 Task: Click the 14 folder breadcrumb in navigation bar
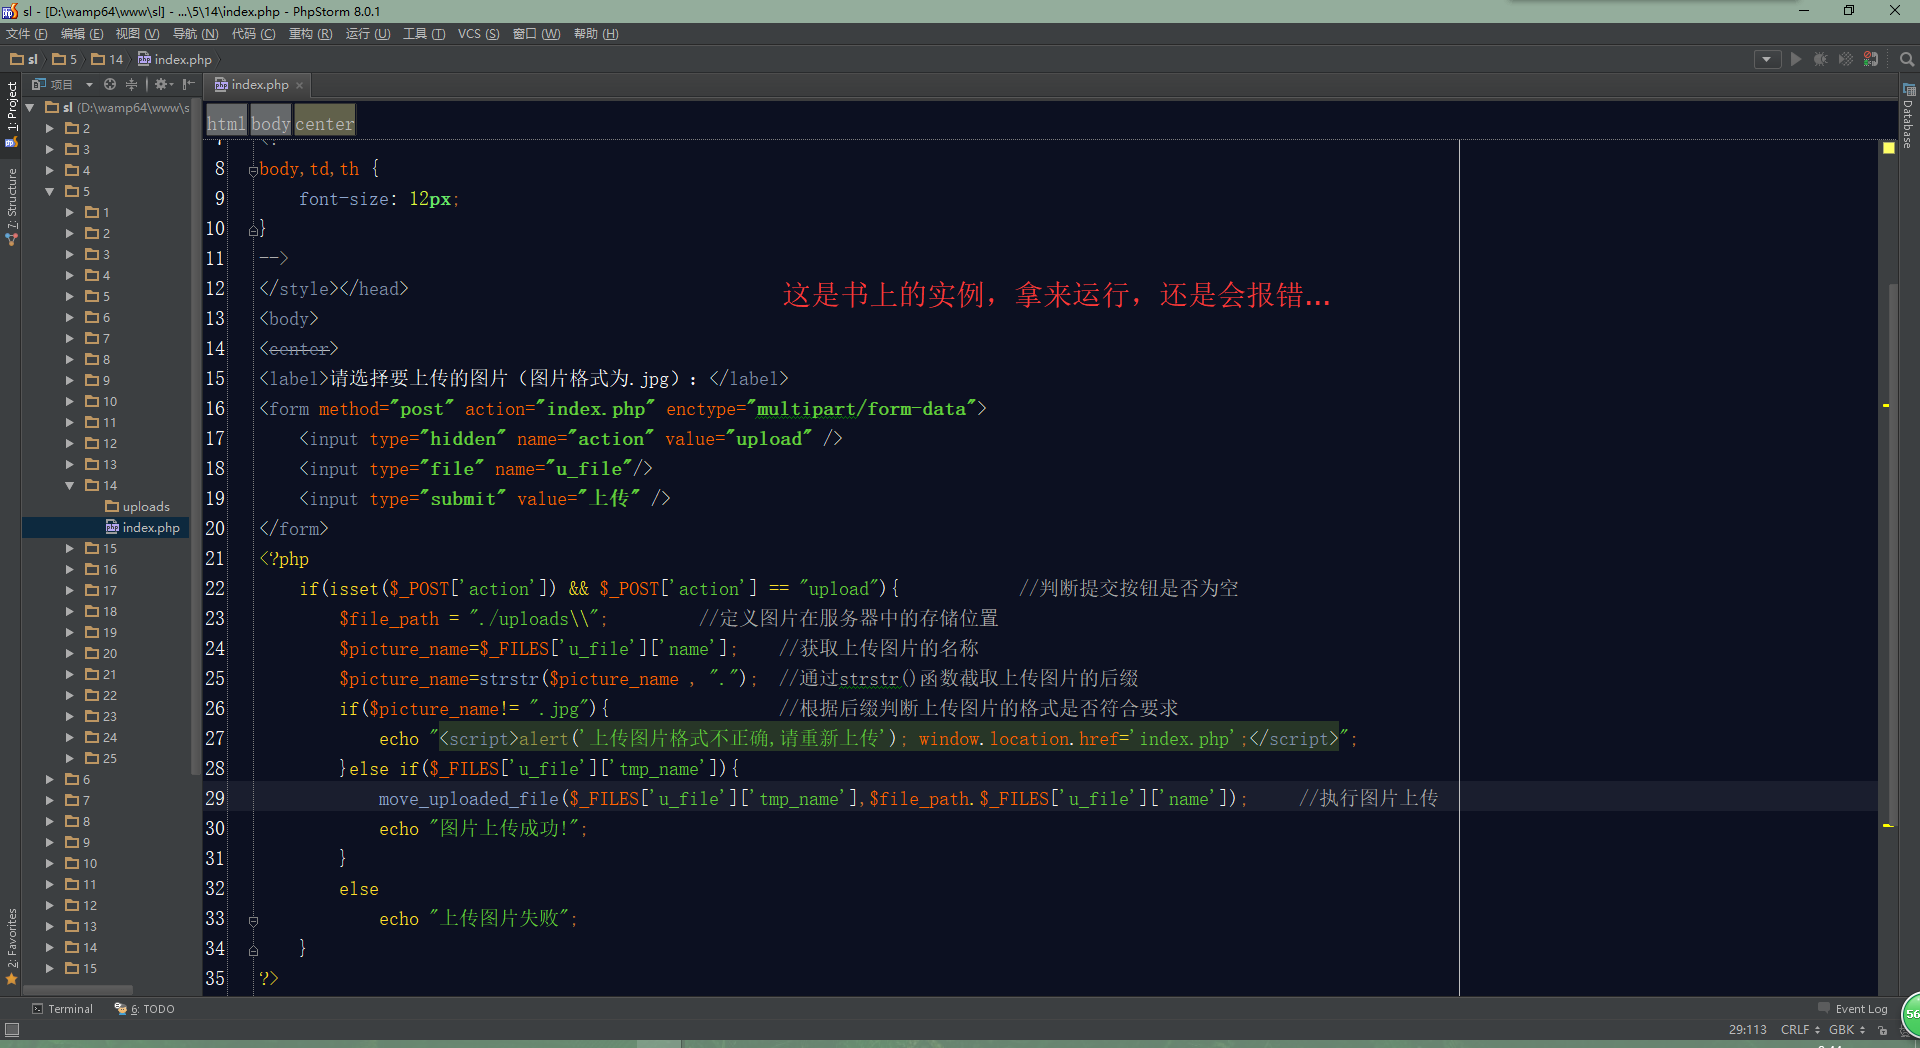[x=107, y=59]
